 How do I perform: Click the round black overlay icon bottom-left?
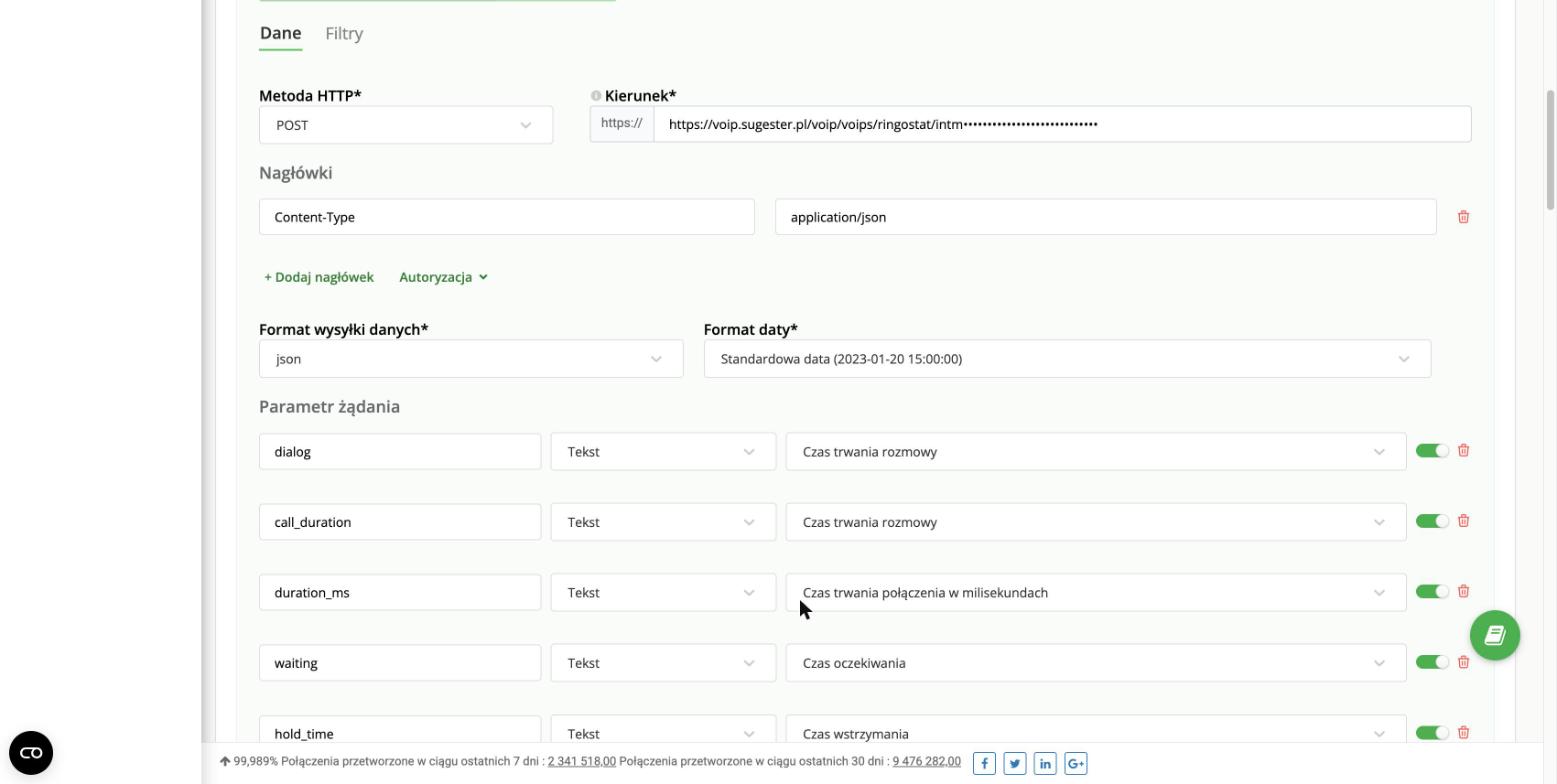click(x=31, y=753)
